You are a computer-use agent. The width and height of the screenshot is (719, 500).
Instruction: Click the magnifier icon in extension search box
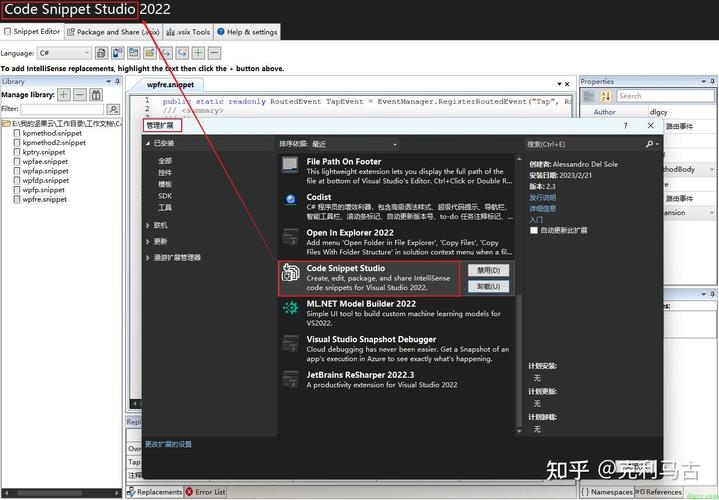click(x=649, y=144)
